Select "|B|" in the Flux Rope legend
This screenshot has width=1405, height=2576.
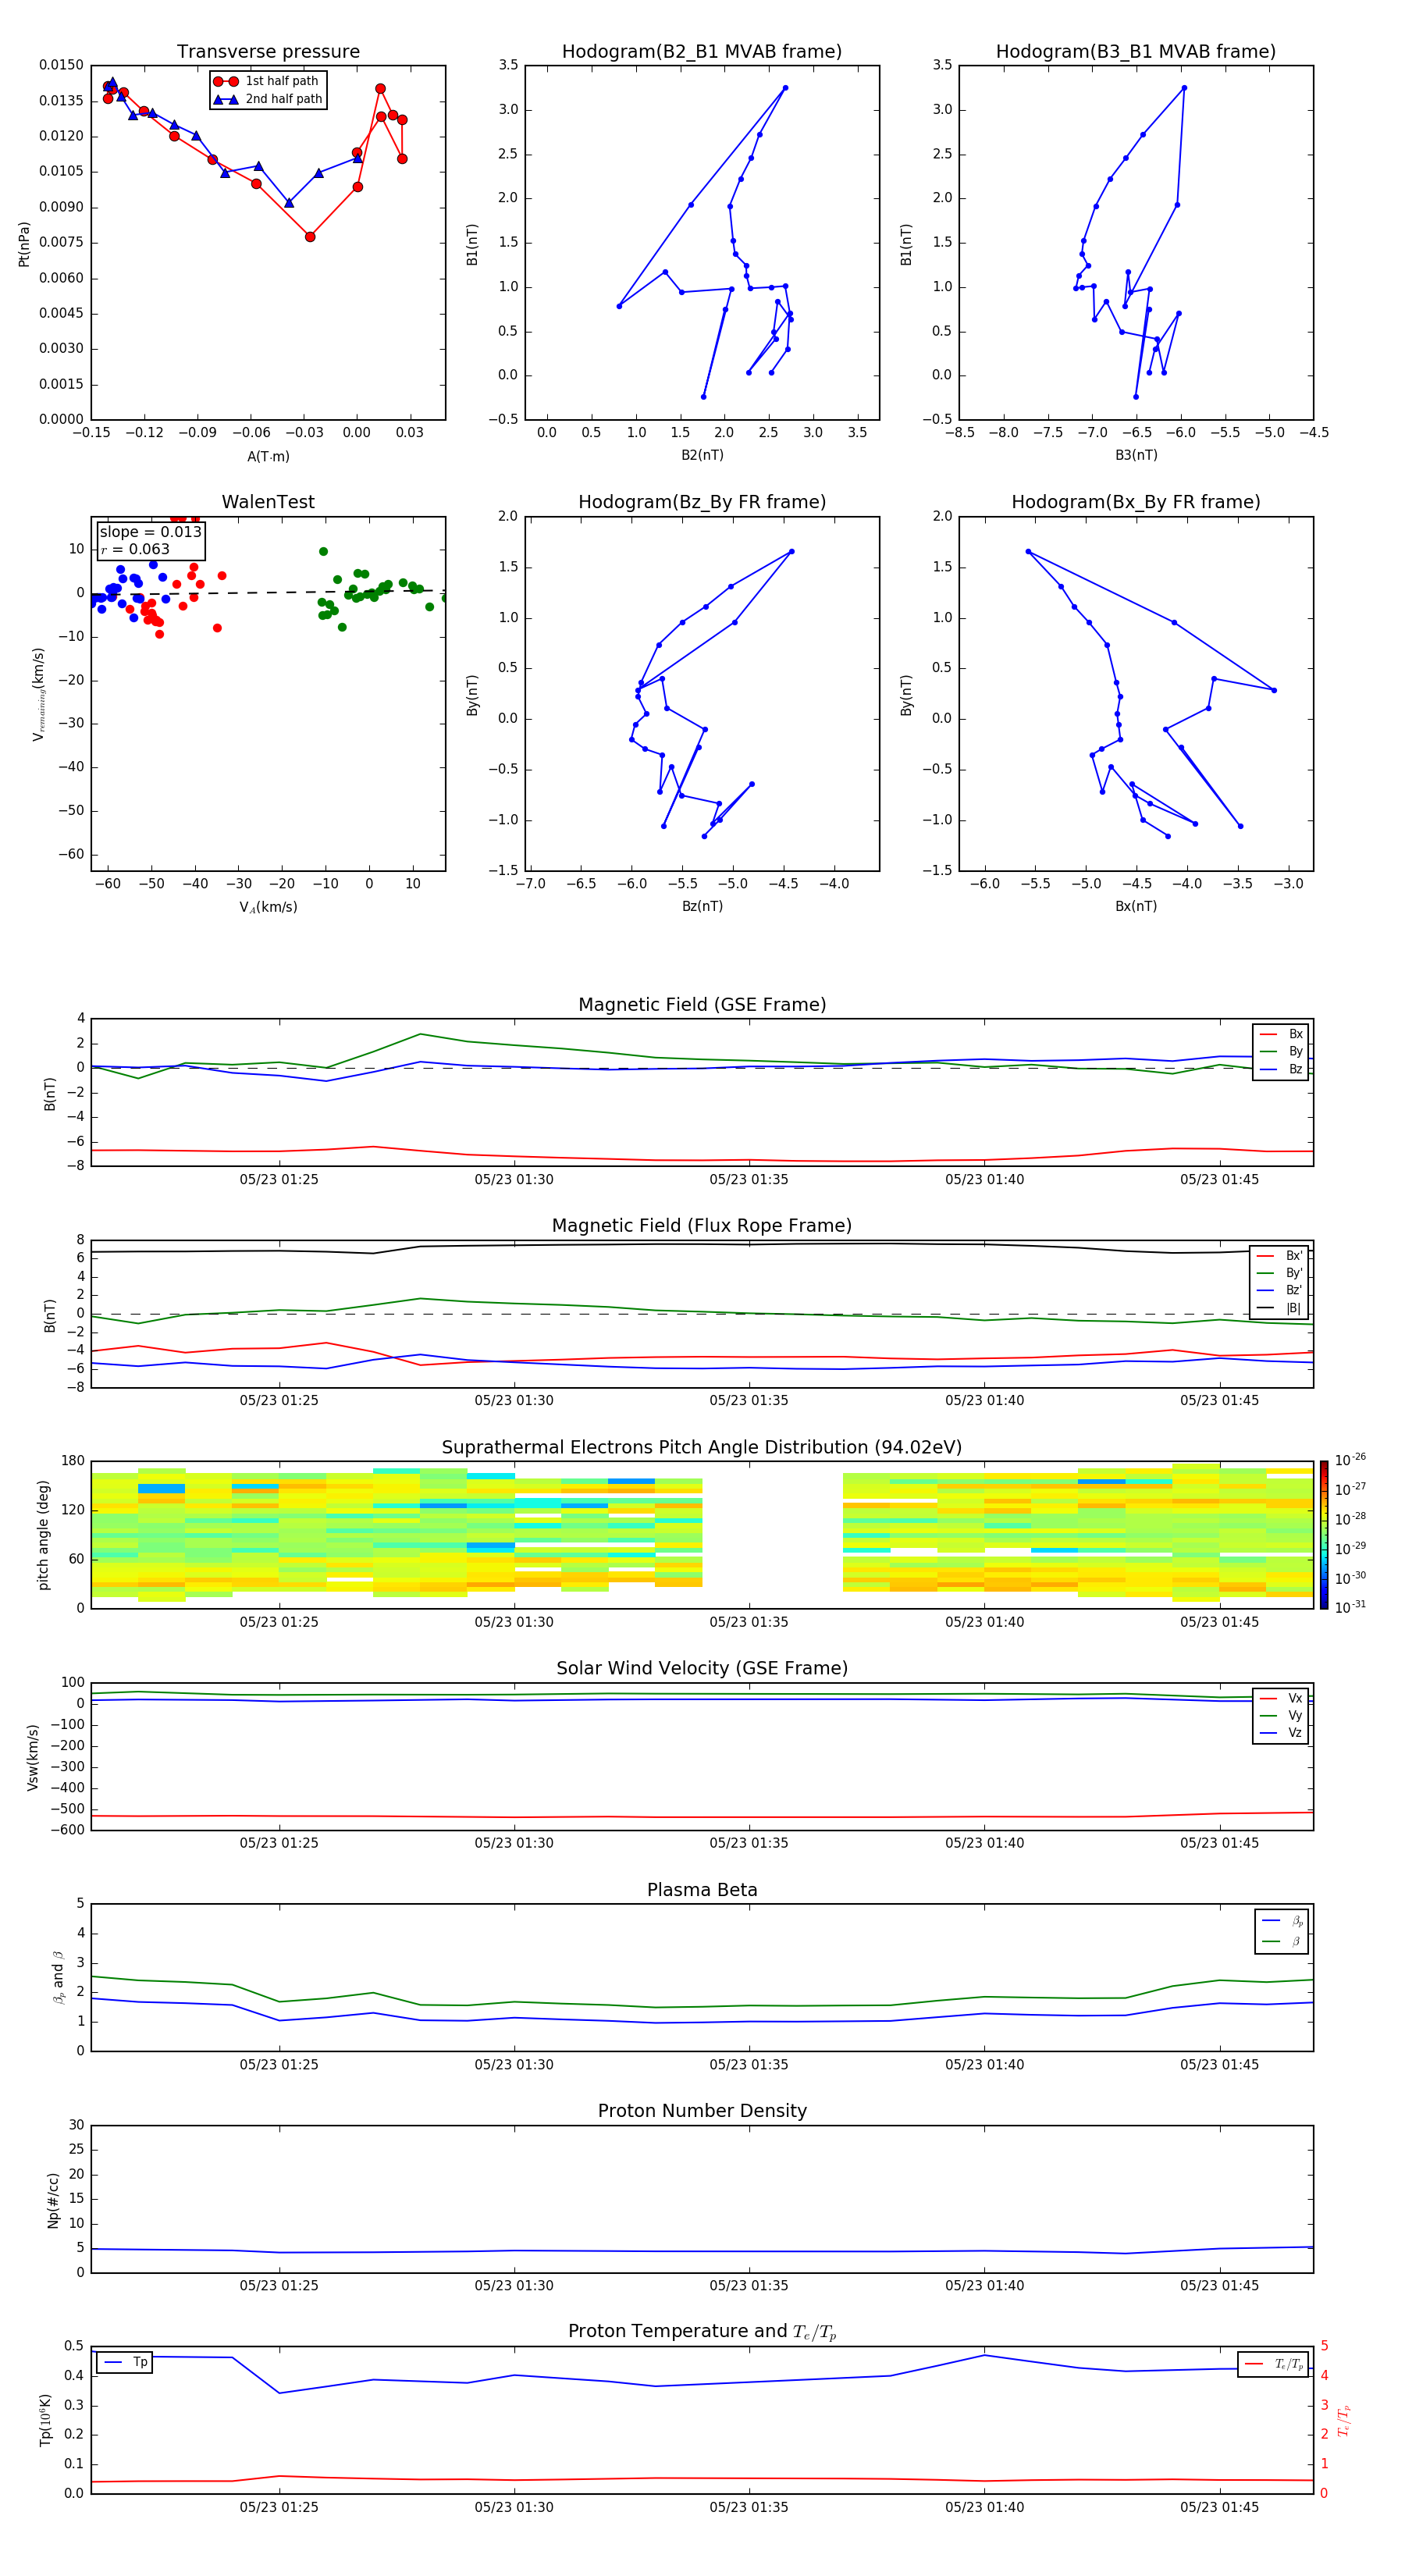[1280, 1308]
